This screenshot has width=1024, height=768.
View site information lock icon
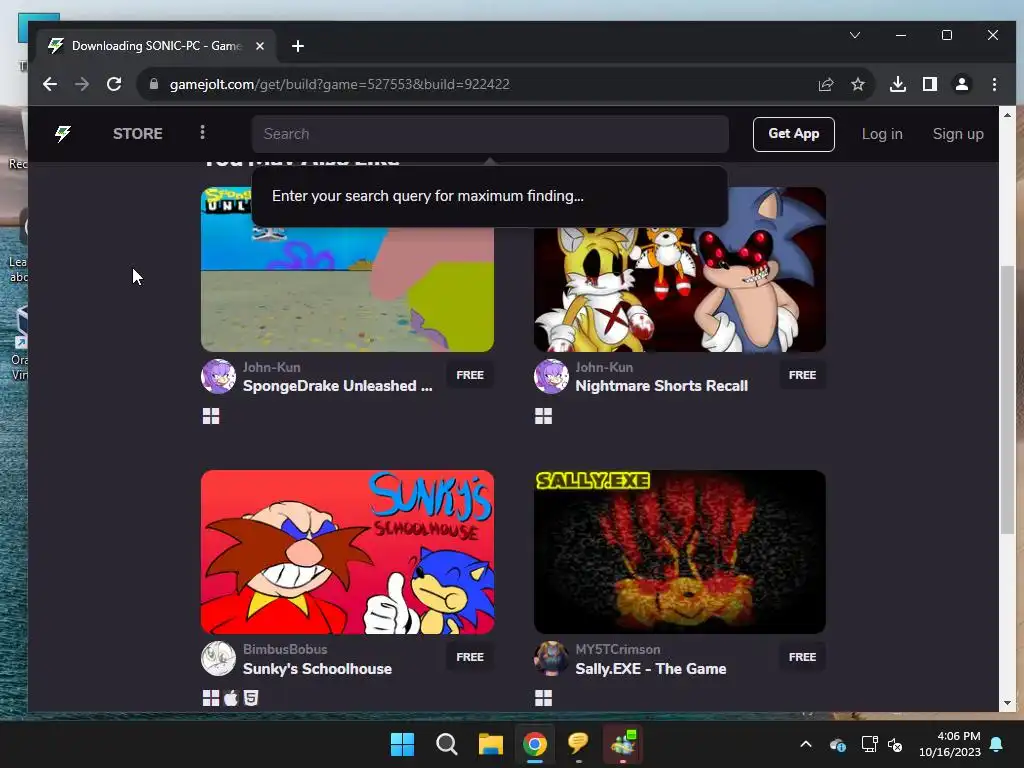(154, 84)
